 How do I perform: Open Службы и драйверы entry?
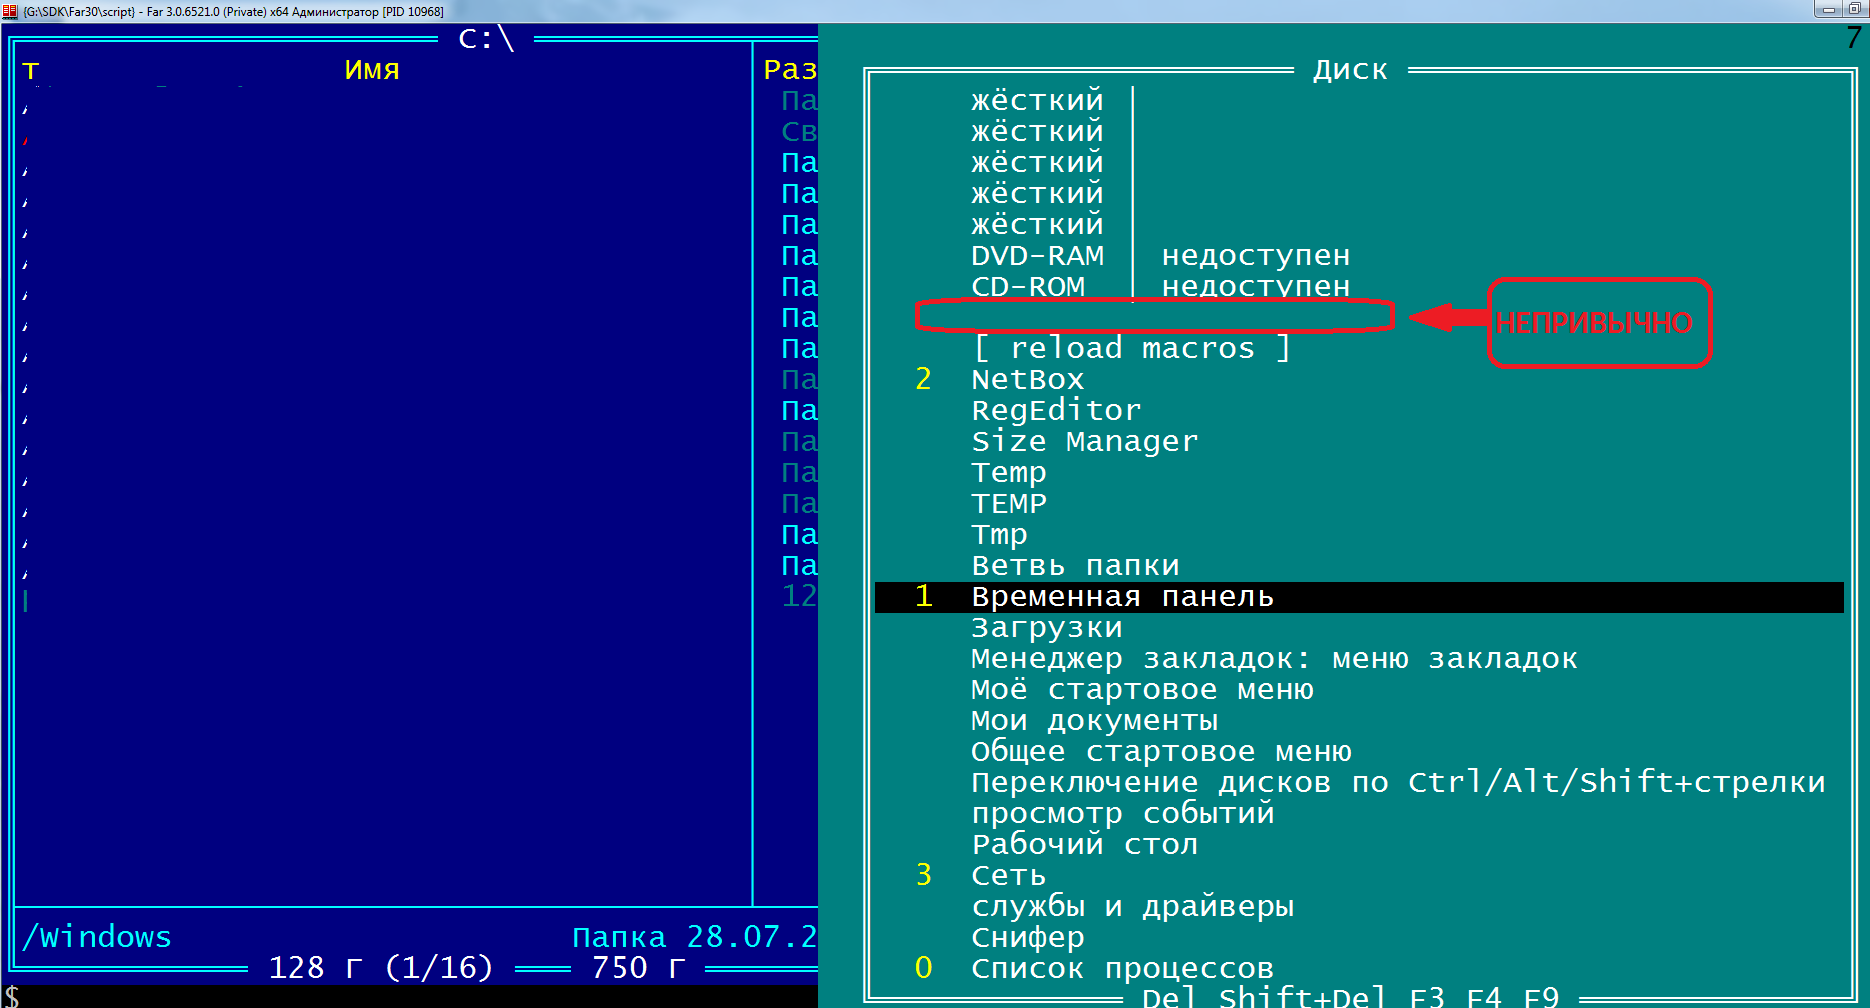(1132, 907)
